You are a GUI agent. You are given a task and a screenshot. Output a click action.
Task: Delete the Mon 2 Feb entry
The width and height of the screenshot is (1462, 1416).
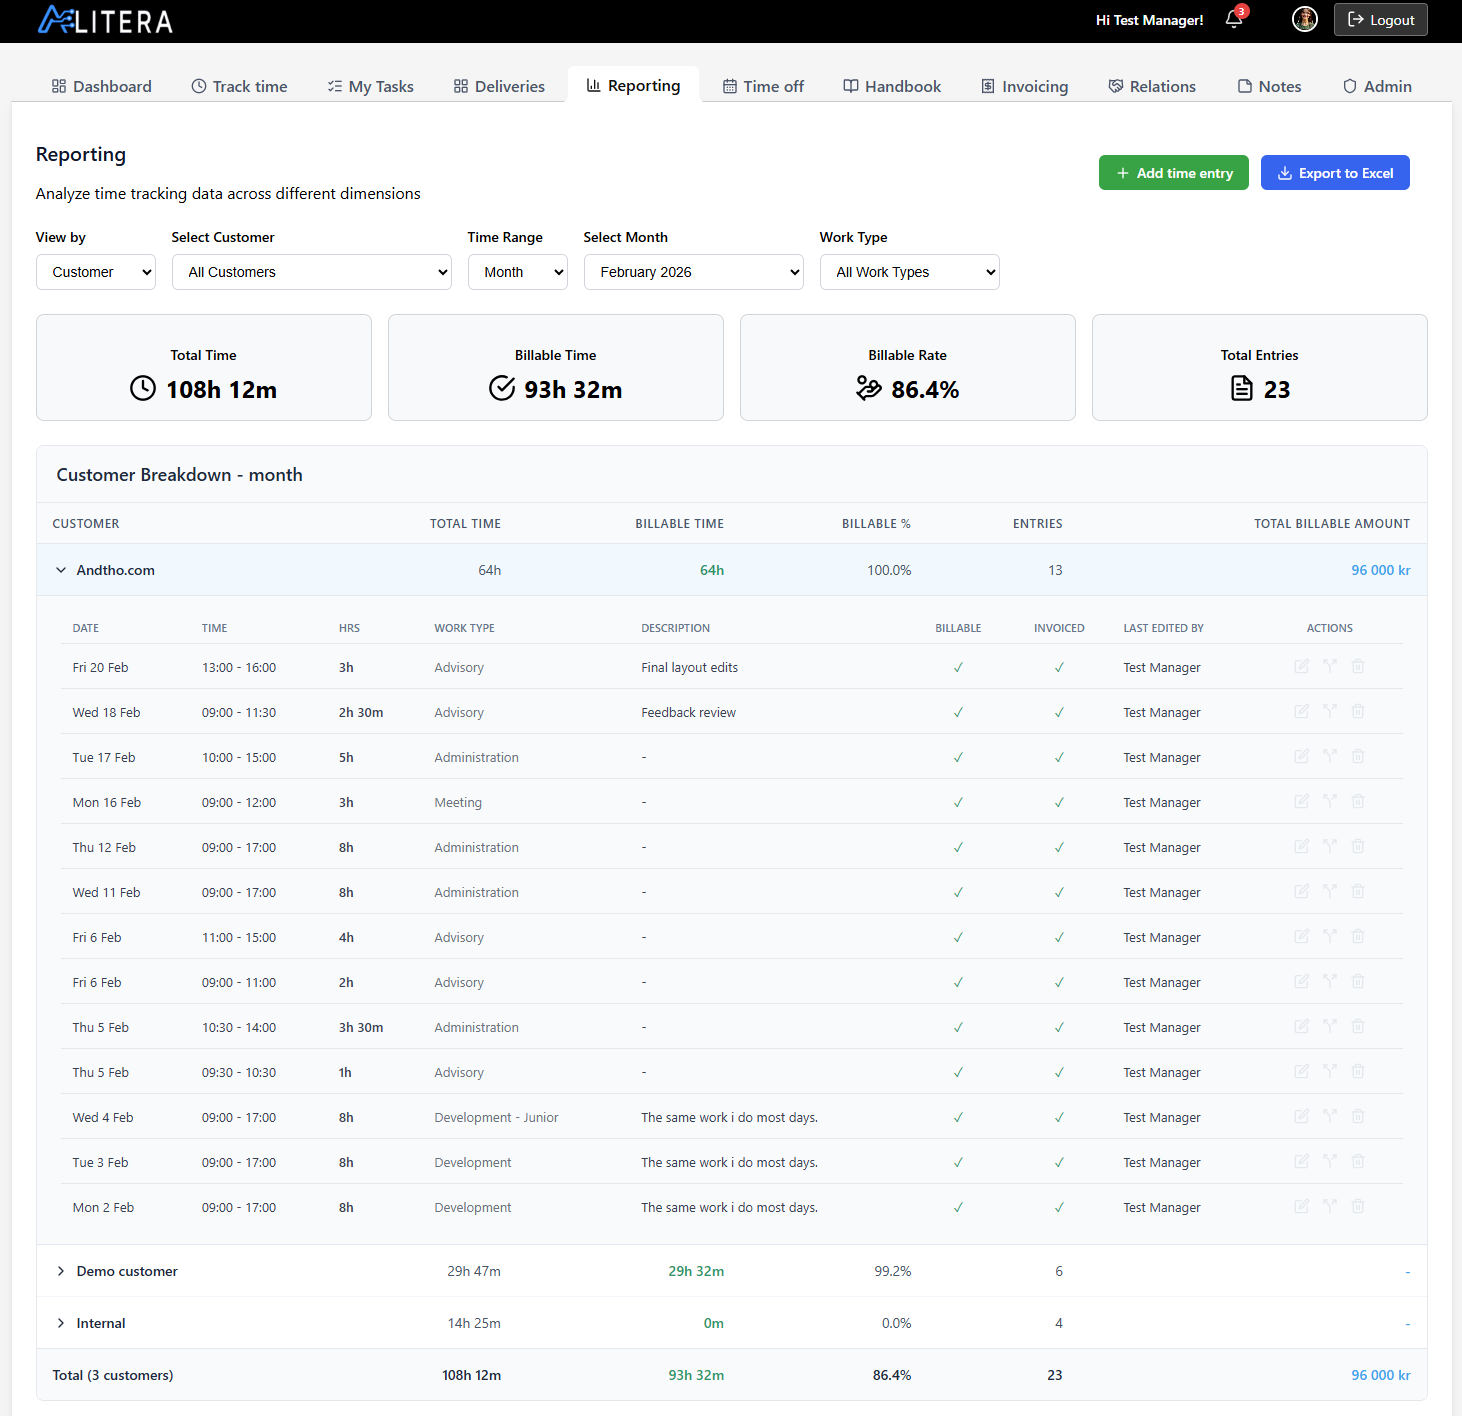[x=1358, y=1206]
